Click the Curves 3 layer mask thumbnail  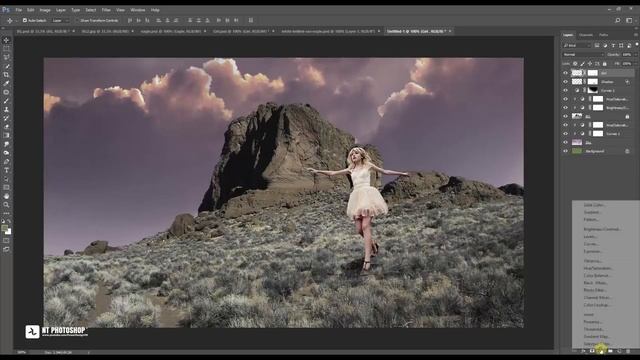point(593,90)
